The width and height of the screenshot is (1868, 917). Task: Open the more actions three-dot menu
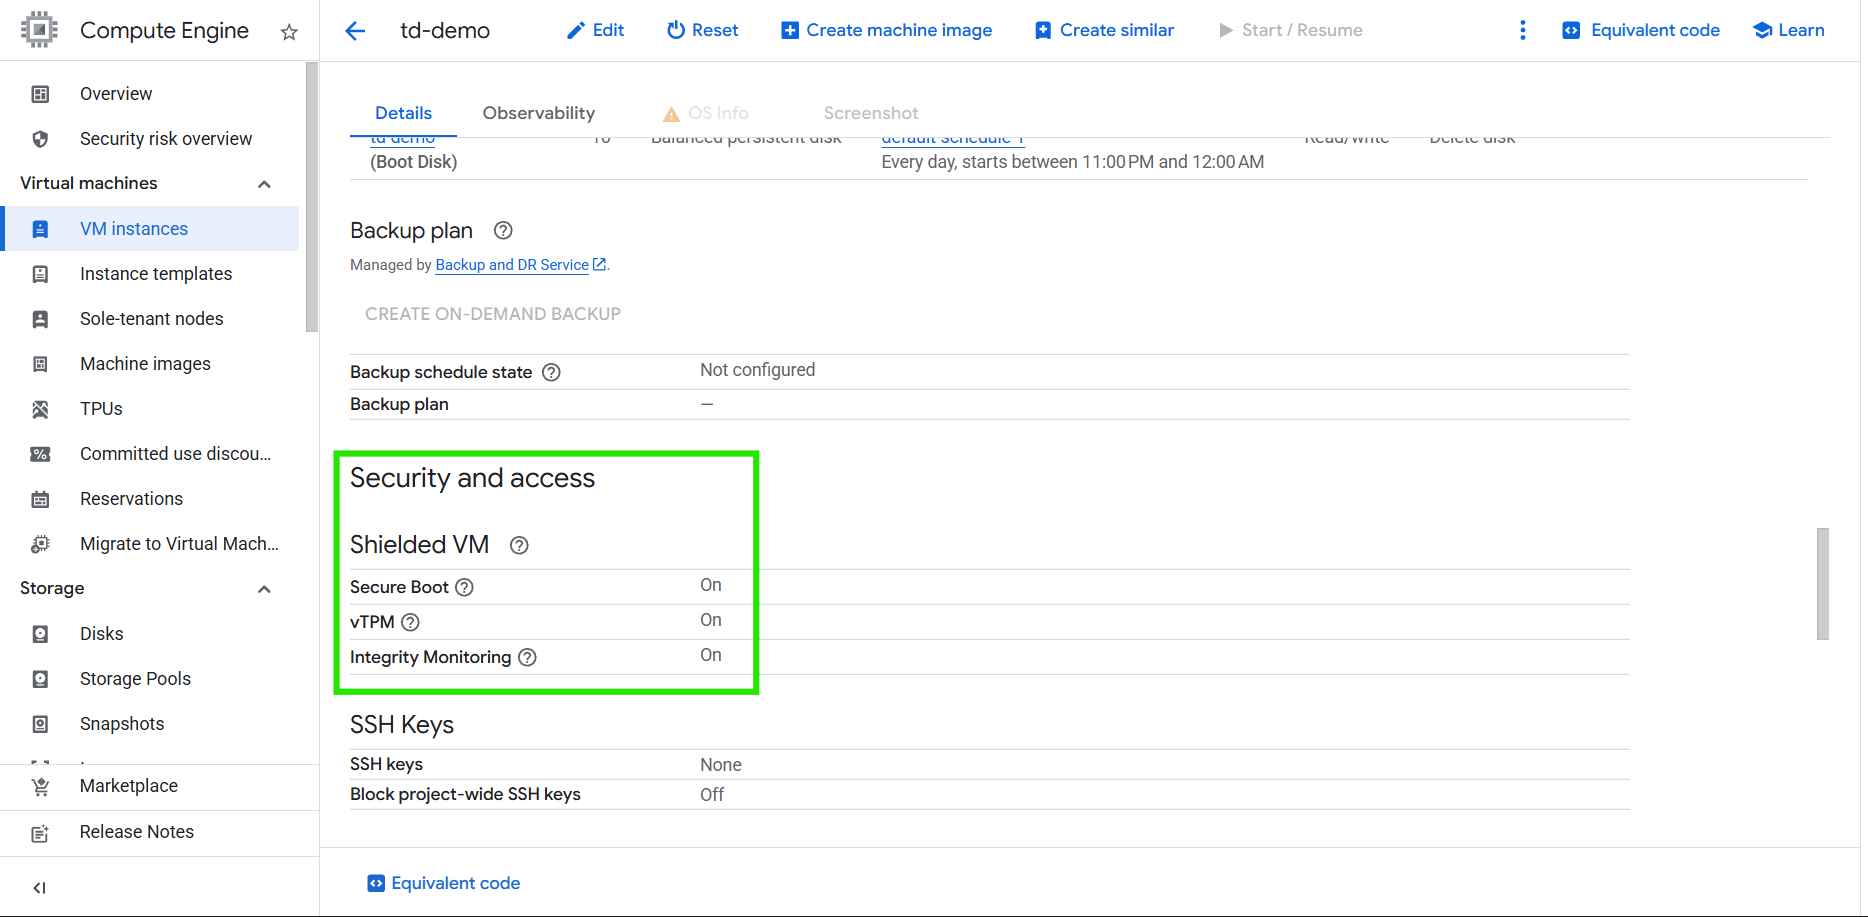click(1522, 31)
